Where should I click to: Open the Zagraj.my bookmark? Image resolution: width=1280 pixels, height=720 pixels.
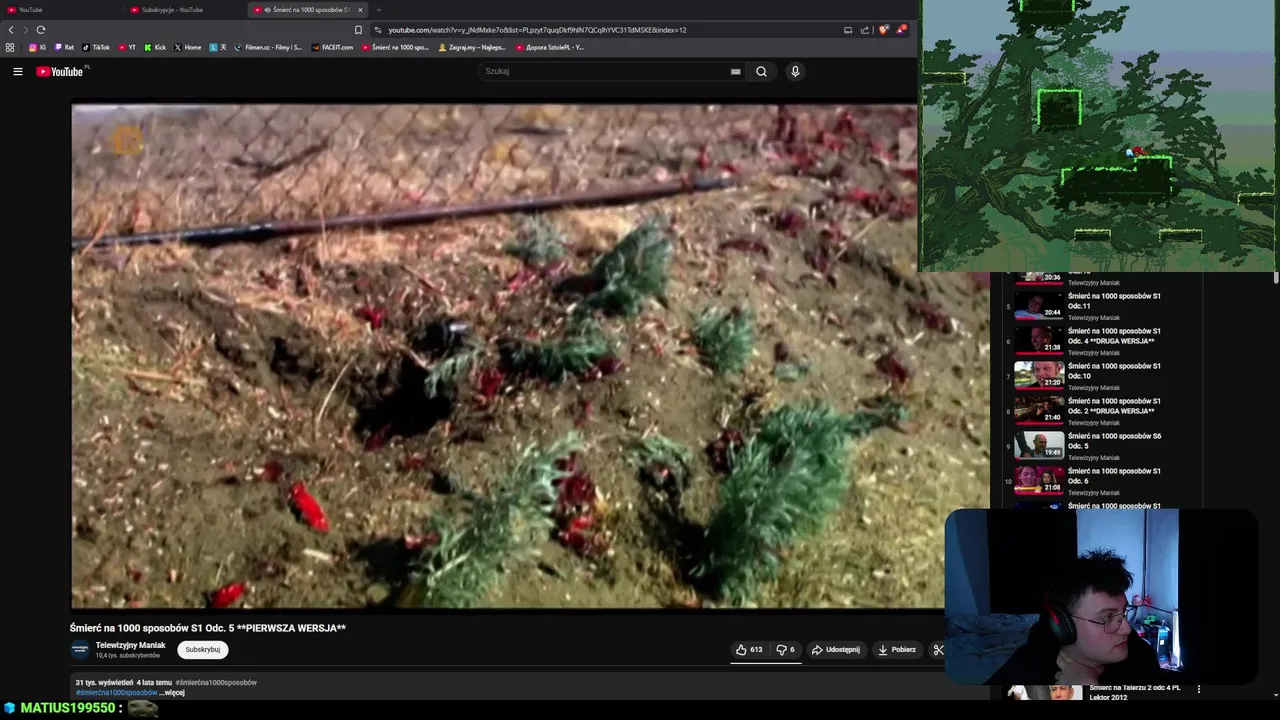coord(472,47)
